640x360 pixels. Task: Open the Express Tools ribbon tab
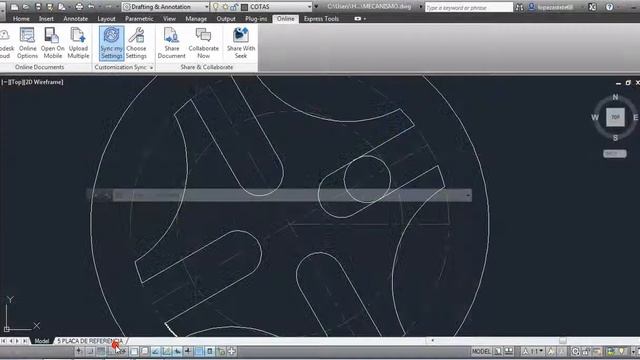click(321, 19)
